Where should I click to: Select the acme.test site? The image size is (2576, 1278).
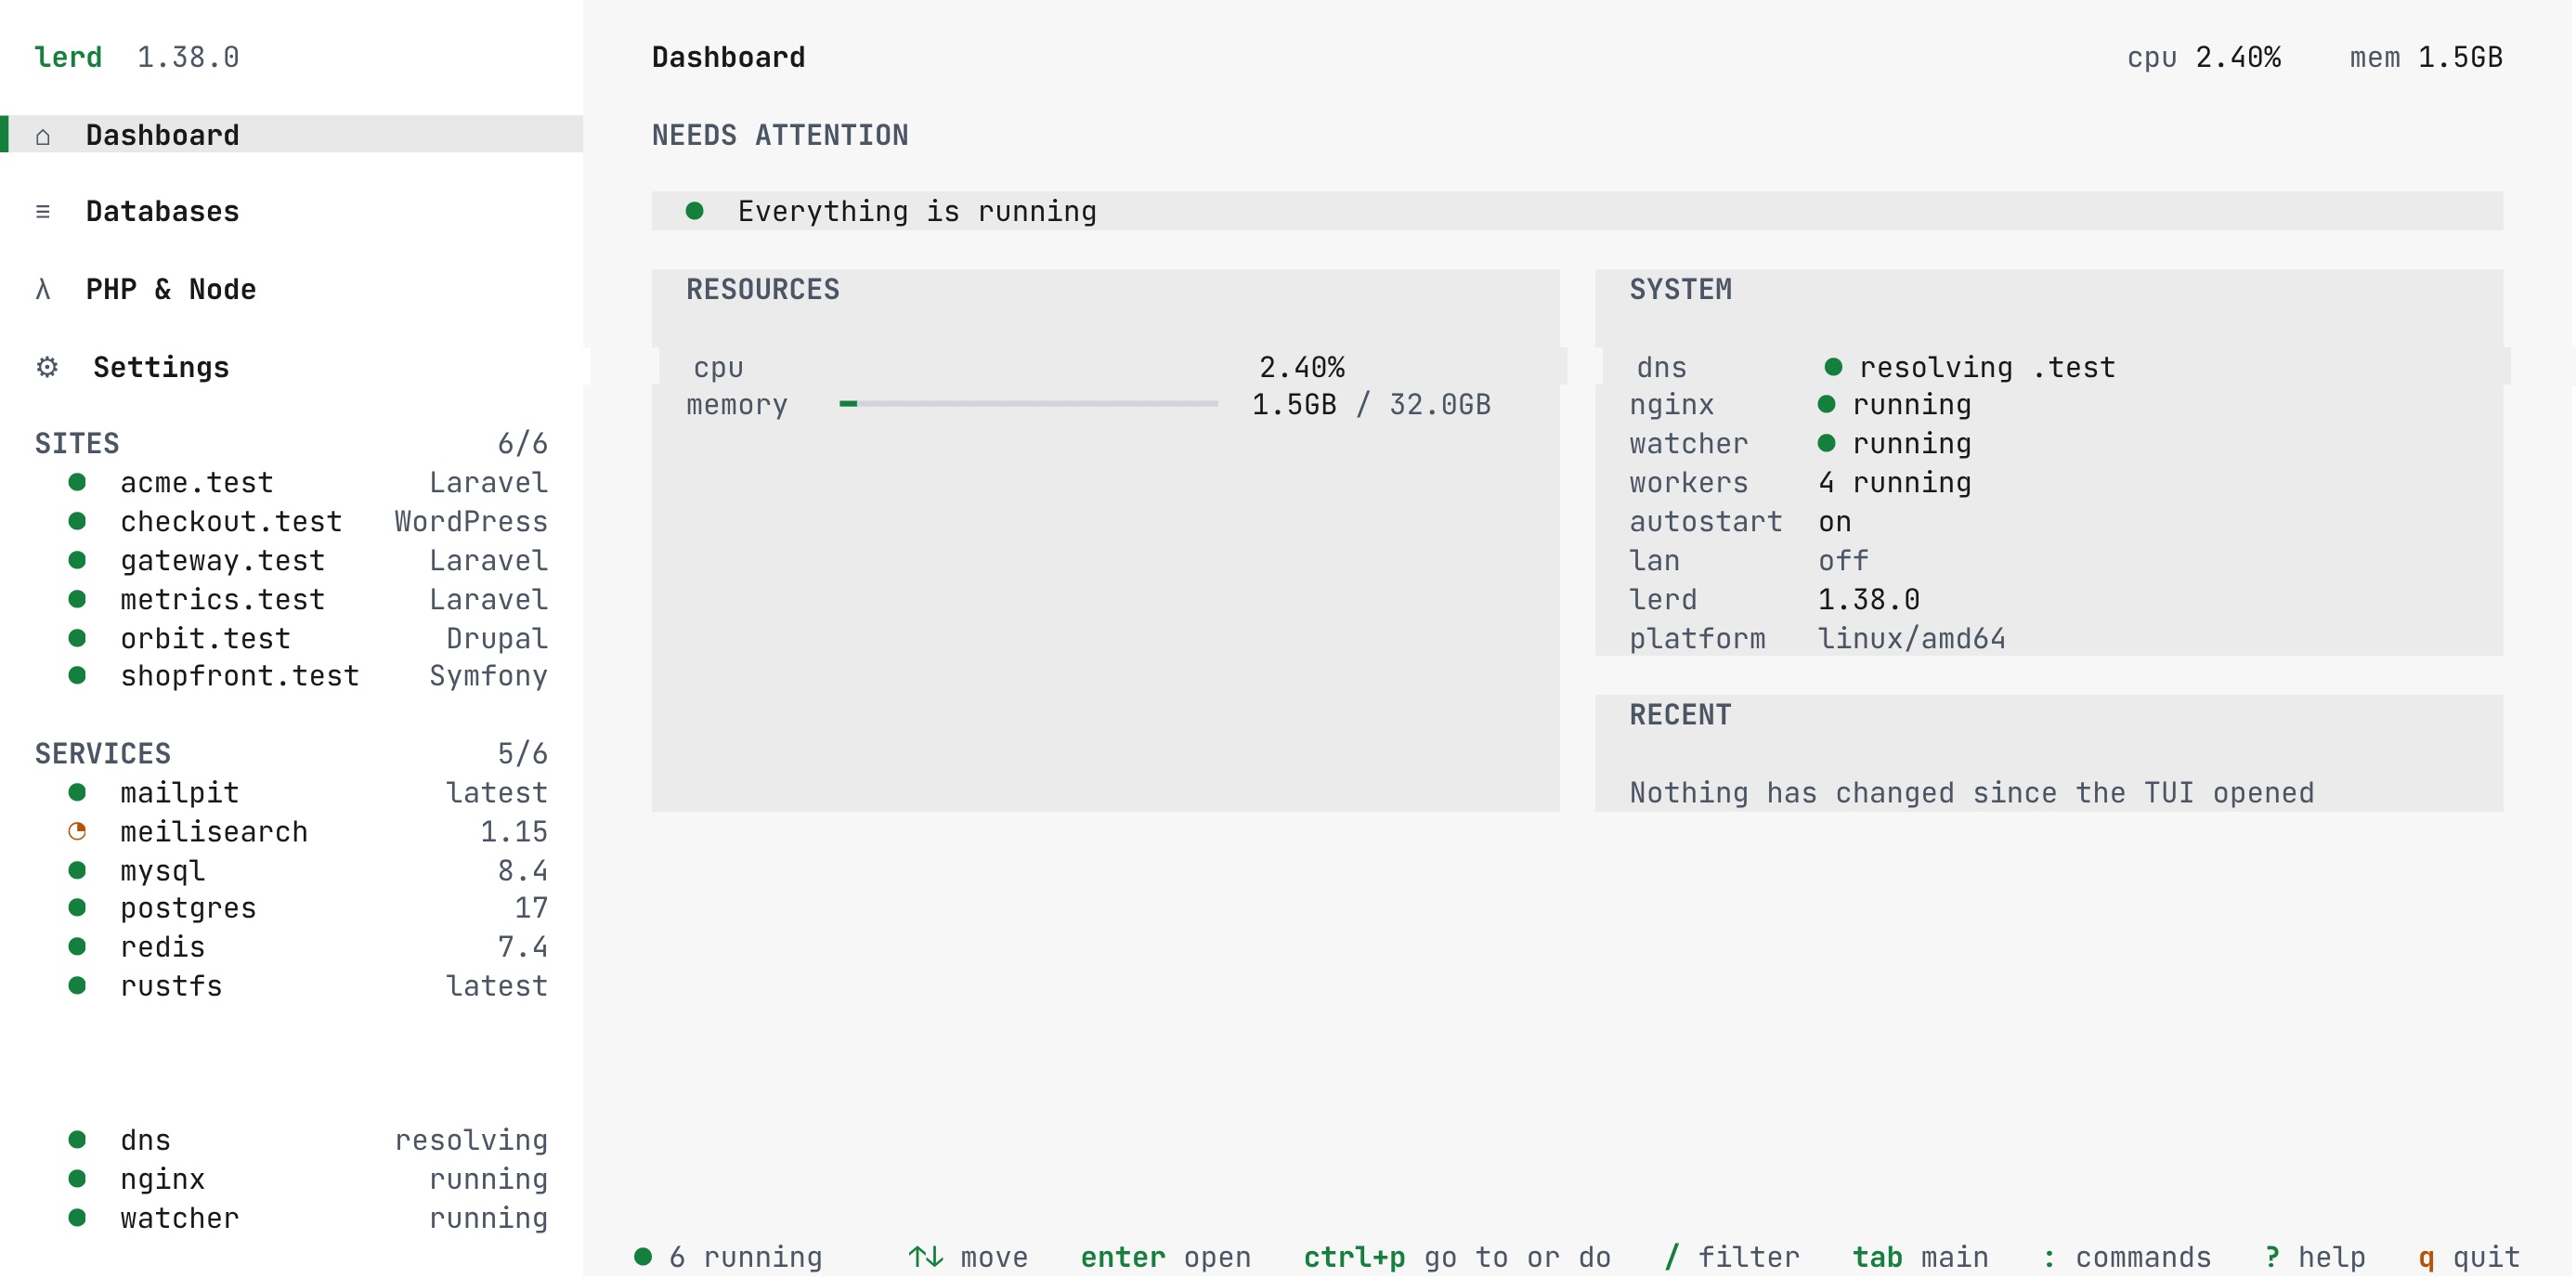tap(291, 483)
